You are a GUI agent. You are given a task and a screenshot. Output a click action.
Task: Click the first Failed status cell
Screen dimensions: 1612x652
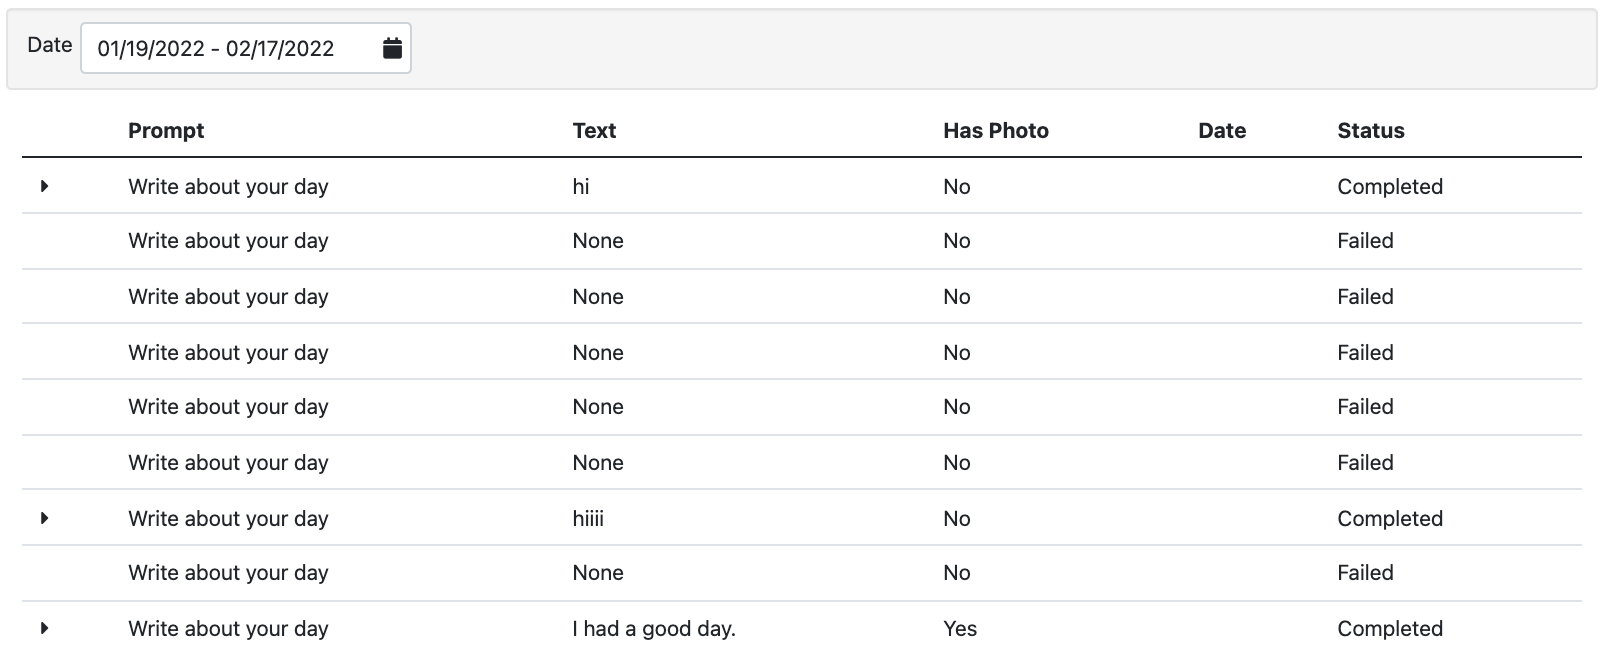point(1365,240)
